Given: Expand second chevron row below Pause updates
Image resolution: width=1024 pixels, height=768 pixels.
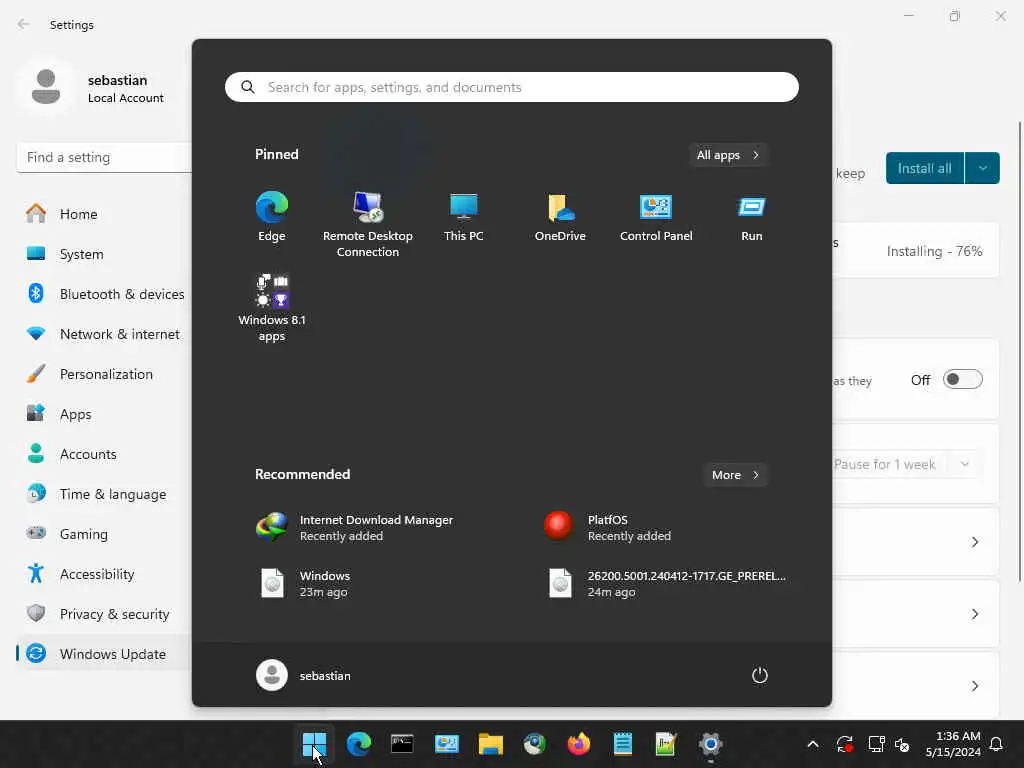Looking at the screenshot, I should tap(974, 614).
